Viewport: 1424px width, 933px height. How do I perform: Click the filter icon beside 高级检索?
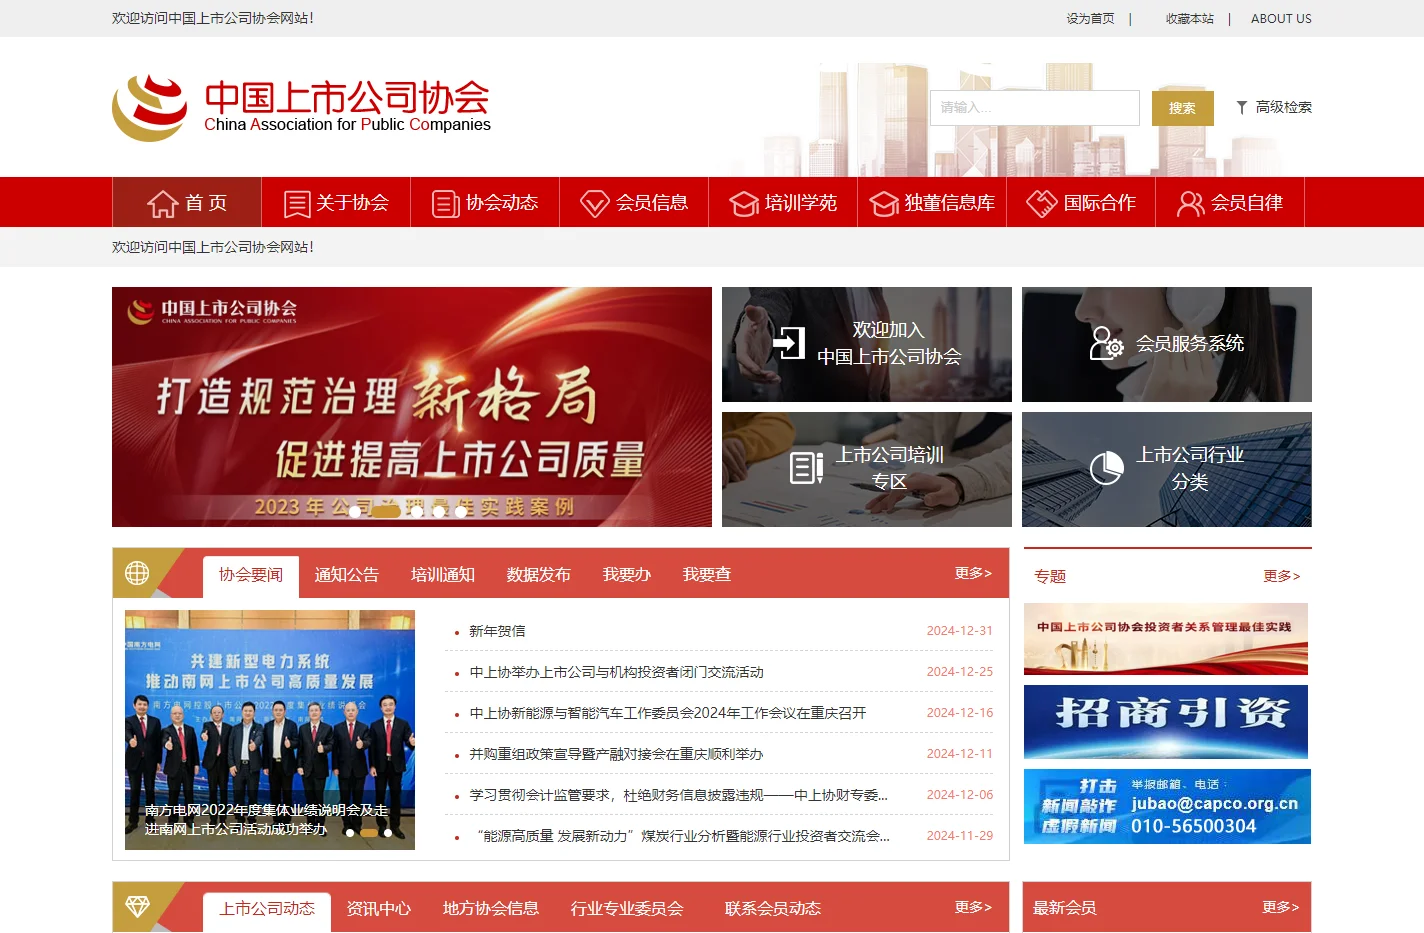(1242, 107)
